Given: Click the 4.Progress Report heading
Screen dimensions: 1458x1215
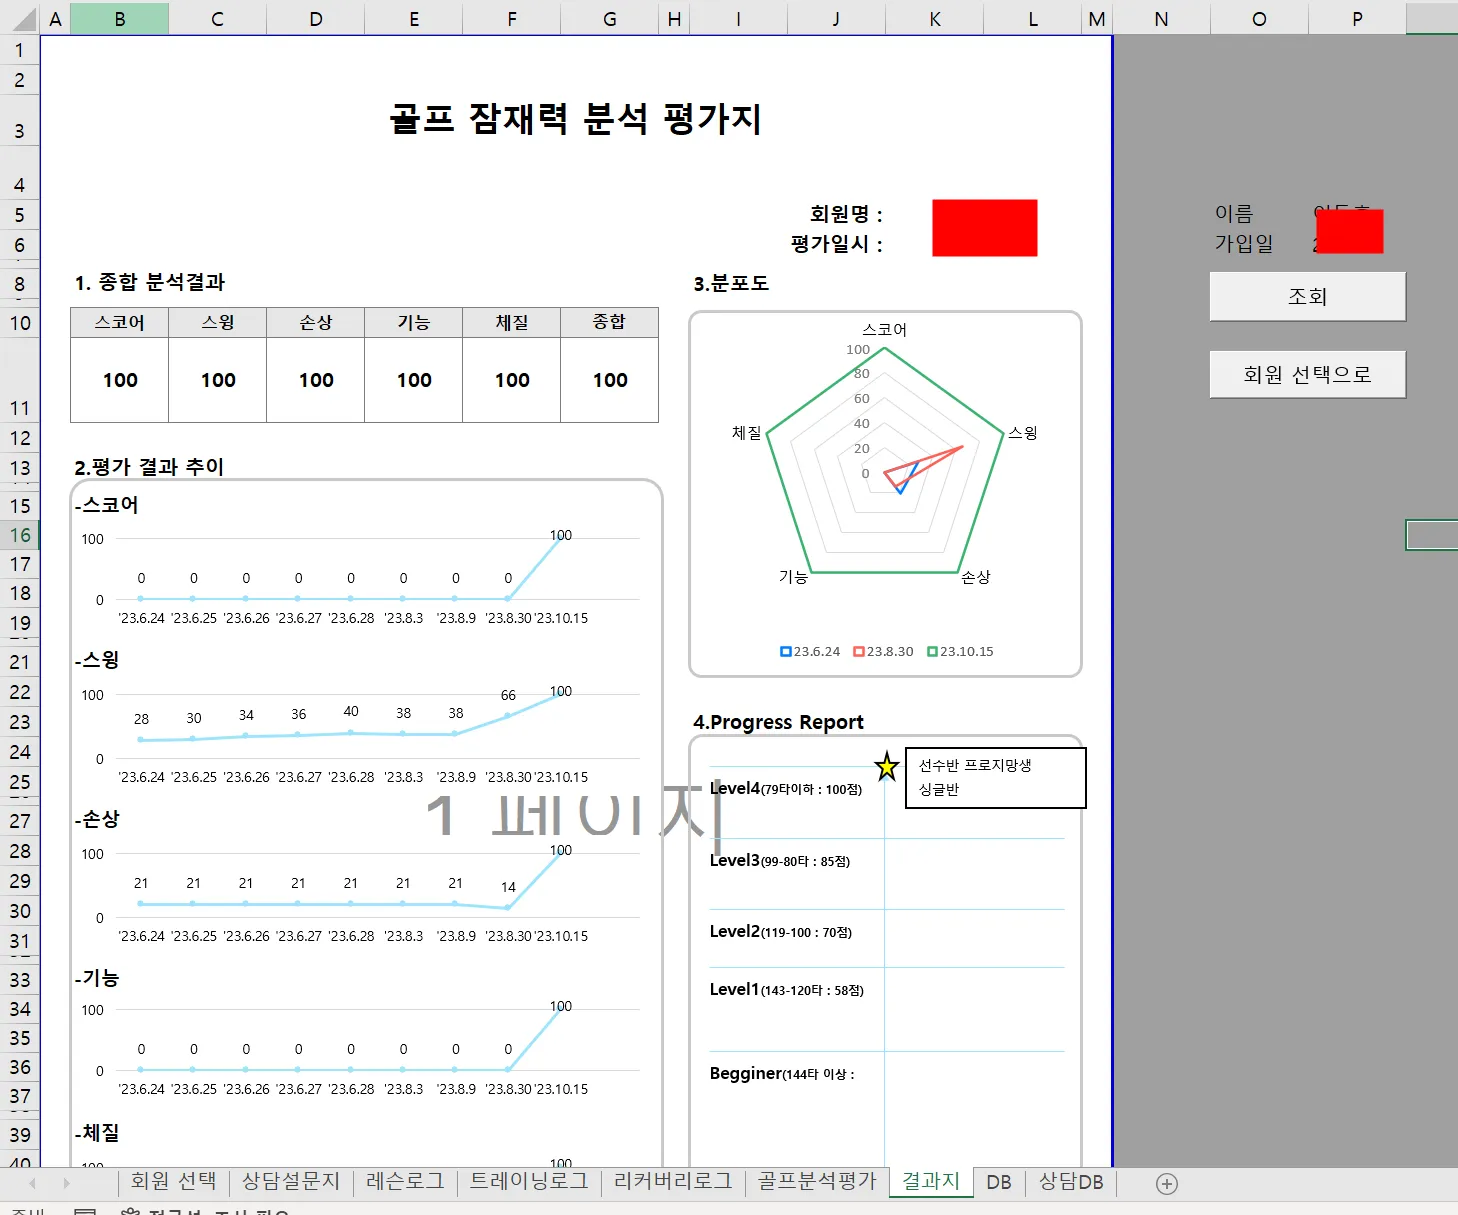Looking at the screenshot, I should click(778, 722).
